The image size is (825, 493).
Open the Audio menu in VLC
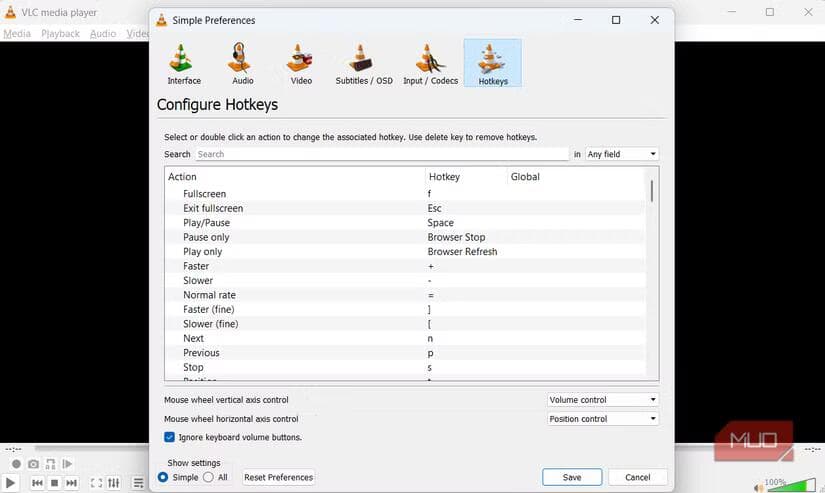[x=103, y=34]
